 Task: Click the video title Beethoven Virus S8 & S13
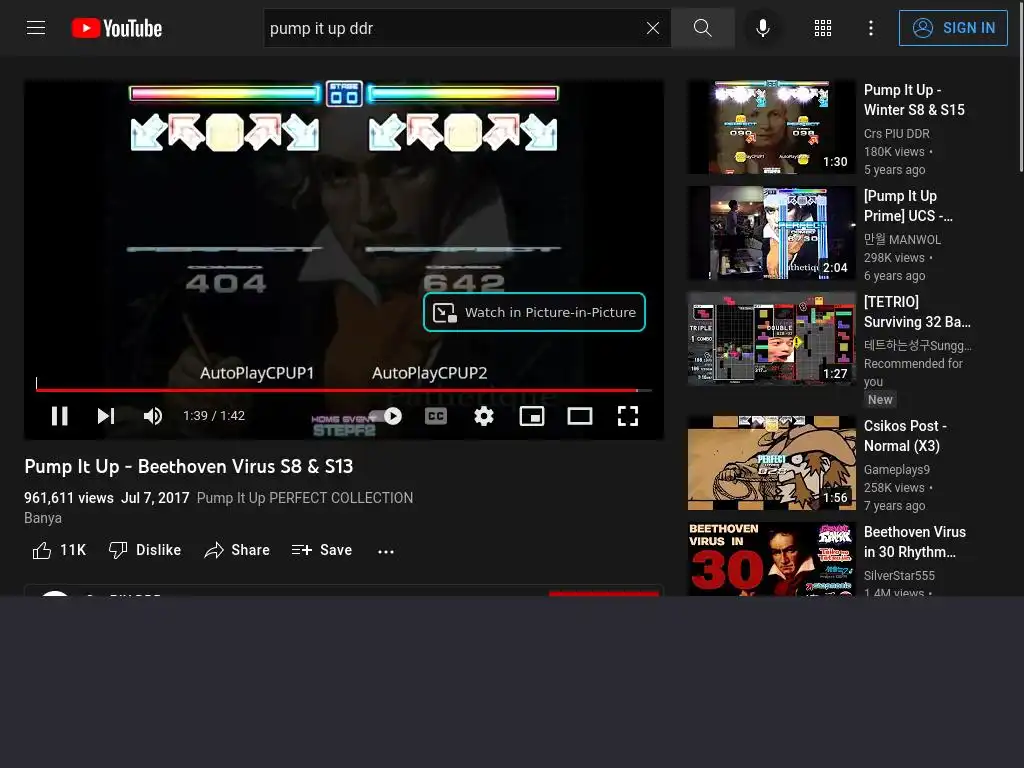(x=189, y=466)
